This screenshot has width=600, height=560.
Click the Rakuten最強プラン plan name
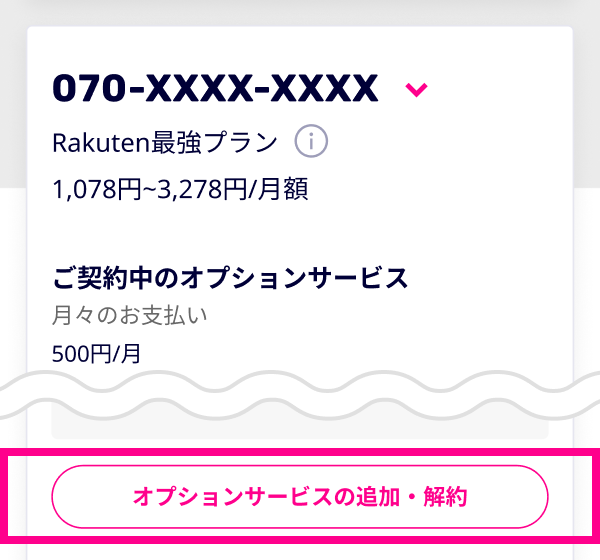(x=165, y=143)
